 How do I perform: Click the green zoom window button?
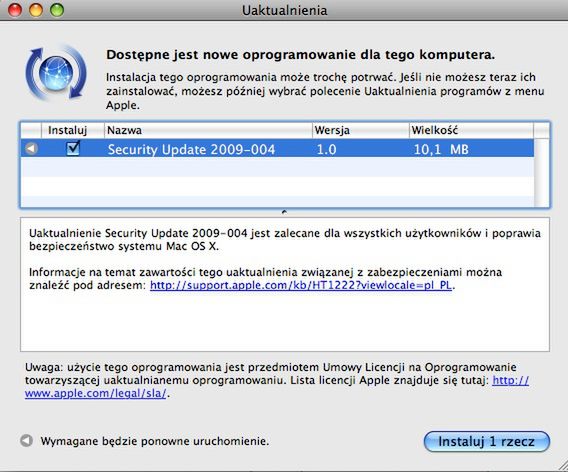pyautogui.click(x=57, y=10)
